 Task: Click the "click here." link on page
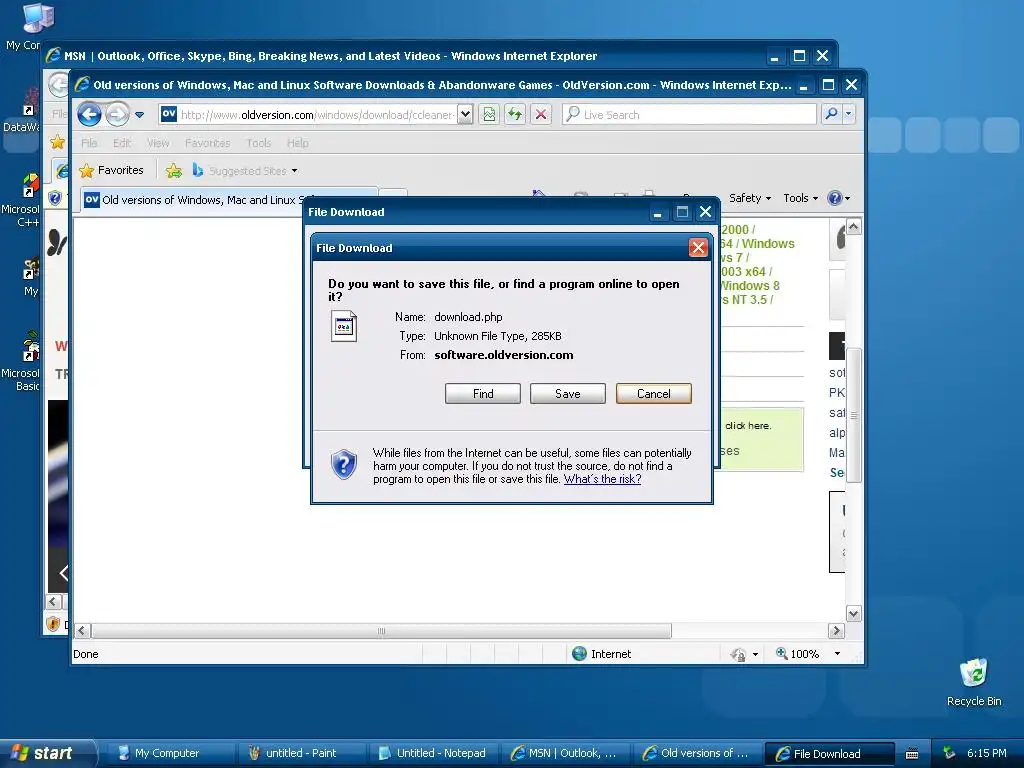tap(748, 426)
